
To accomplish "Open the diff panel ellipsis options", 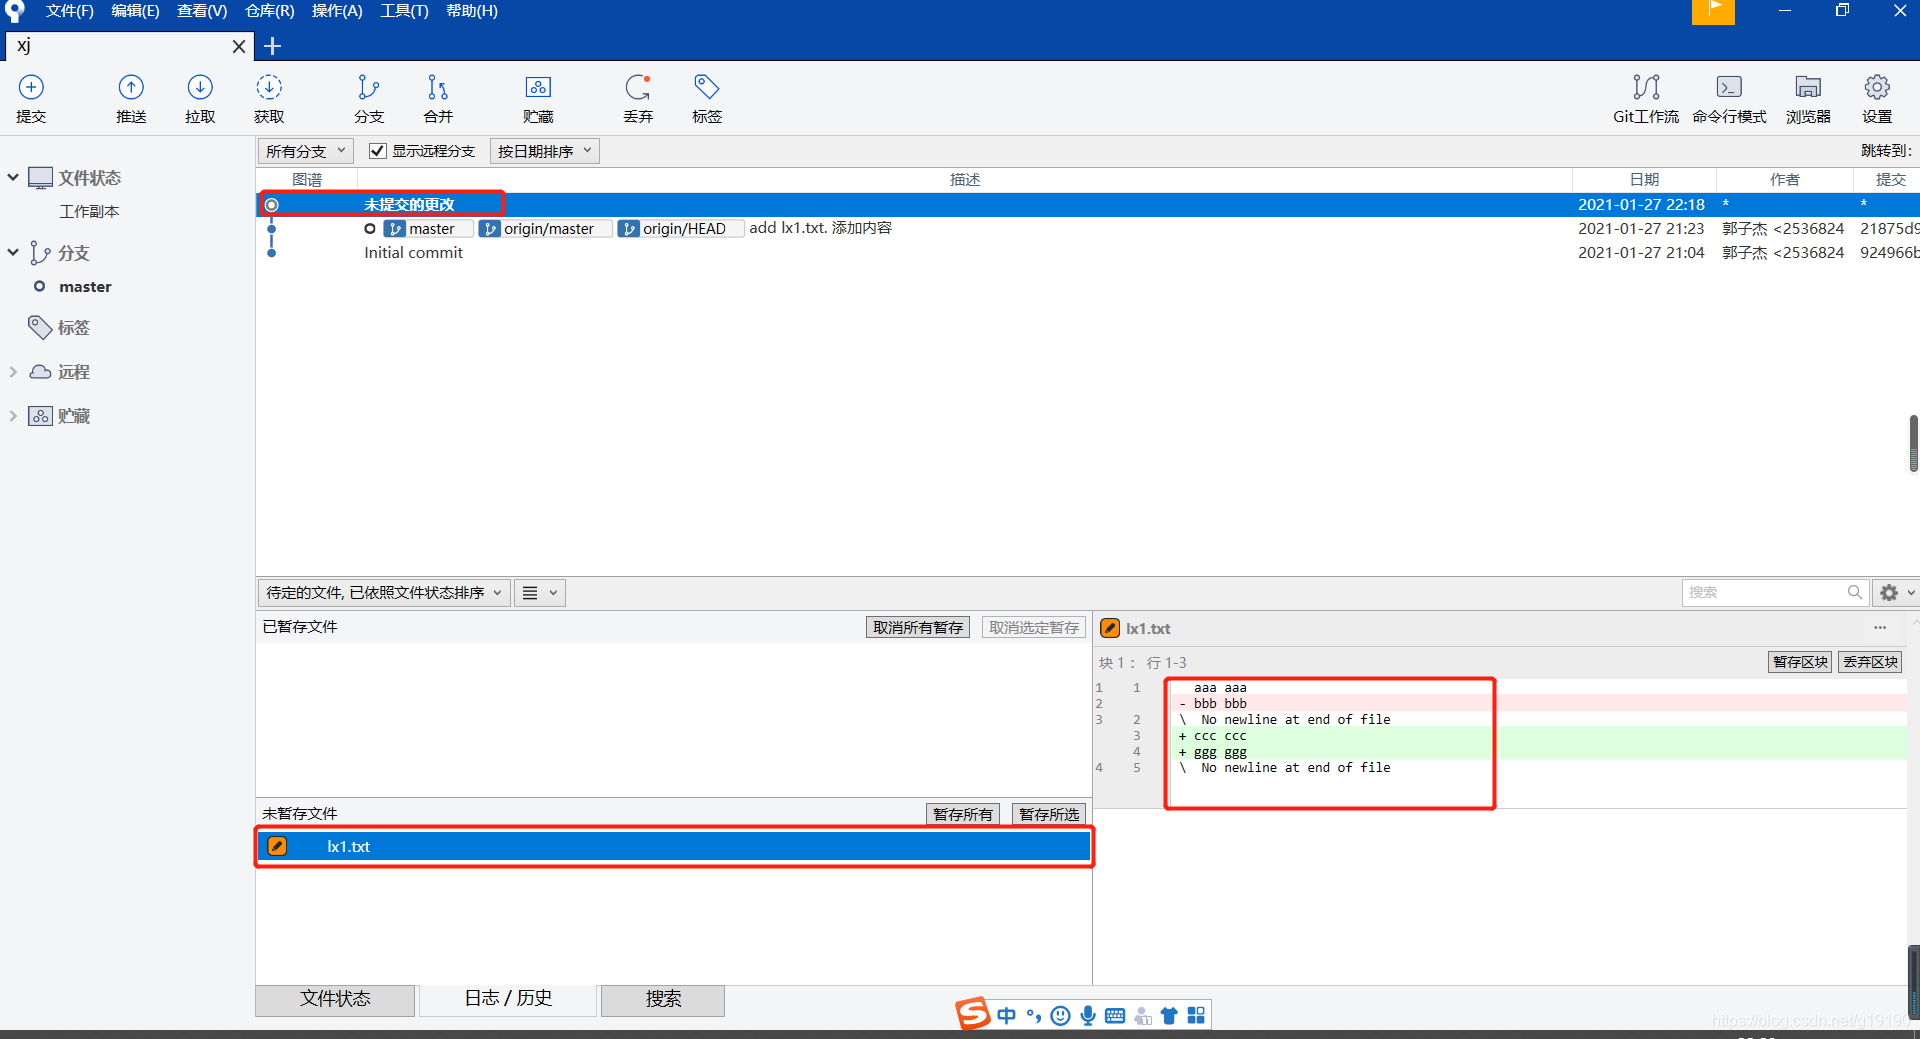I will pyautogui.click(x=1880, y=628).
